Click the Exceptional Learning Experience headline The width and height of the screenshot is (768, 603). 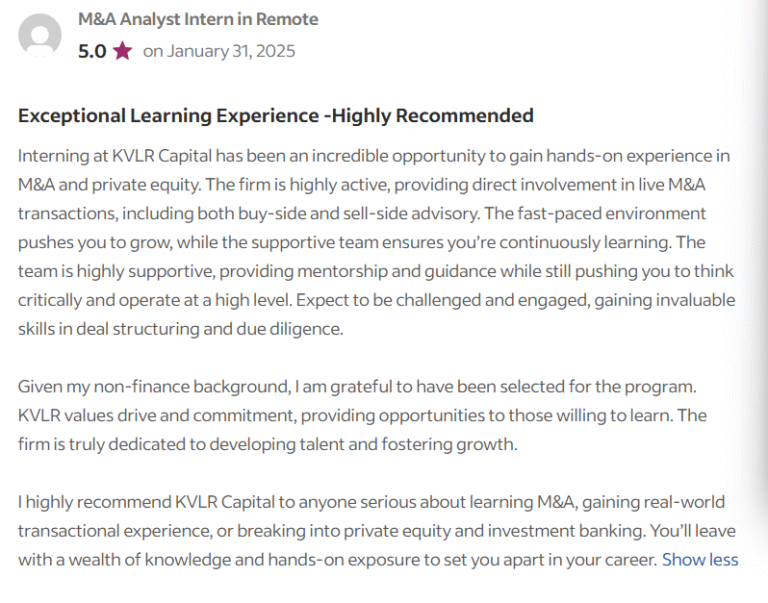pos(168,116)
